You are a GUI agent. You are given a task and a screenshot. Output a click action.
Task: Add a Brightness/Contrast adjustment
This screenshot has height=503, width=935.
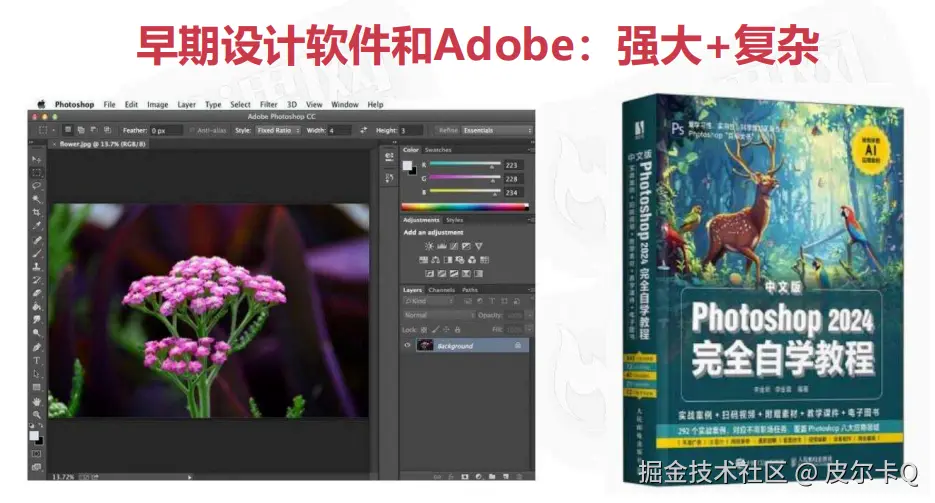(x=429, y=246)
